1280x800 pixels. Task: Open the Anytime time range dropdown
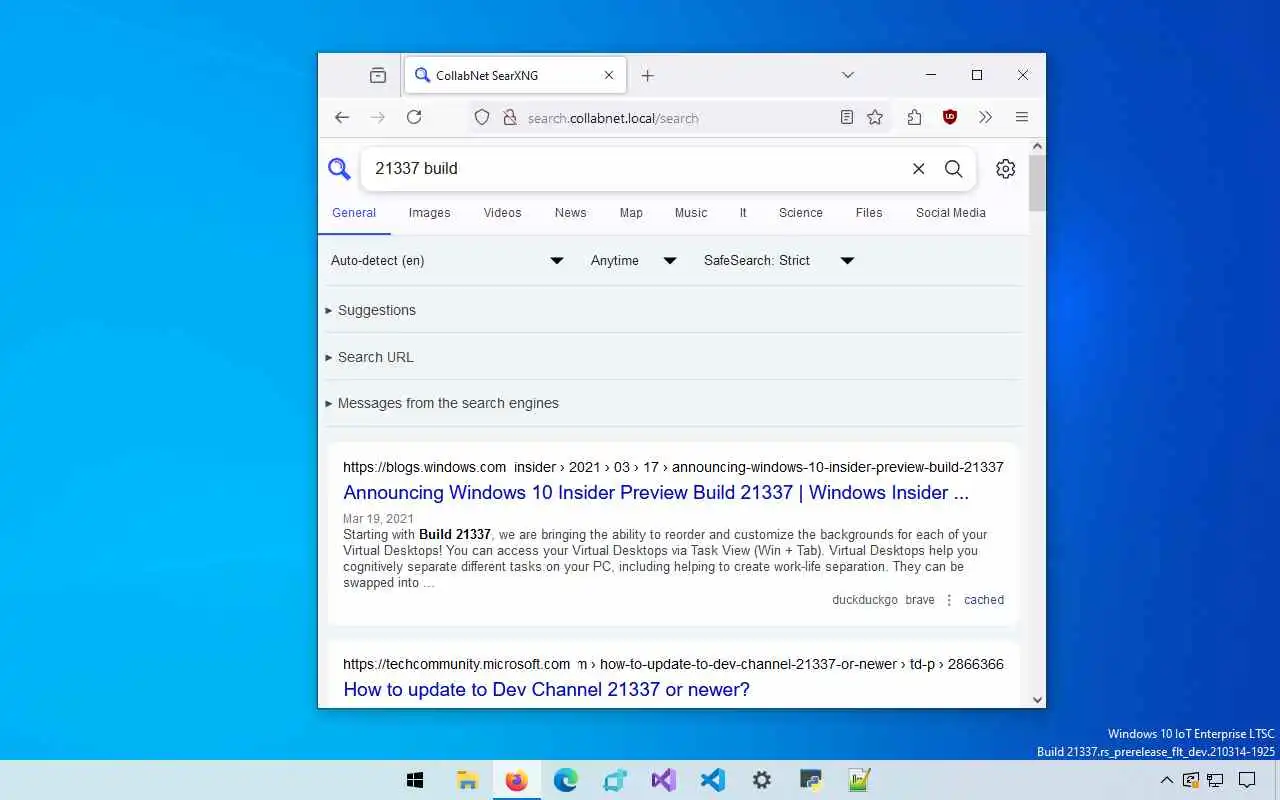pyautogui.click(x=634, y=261)
